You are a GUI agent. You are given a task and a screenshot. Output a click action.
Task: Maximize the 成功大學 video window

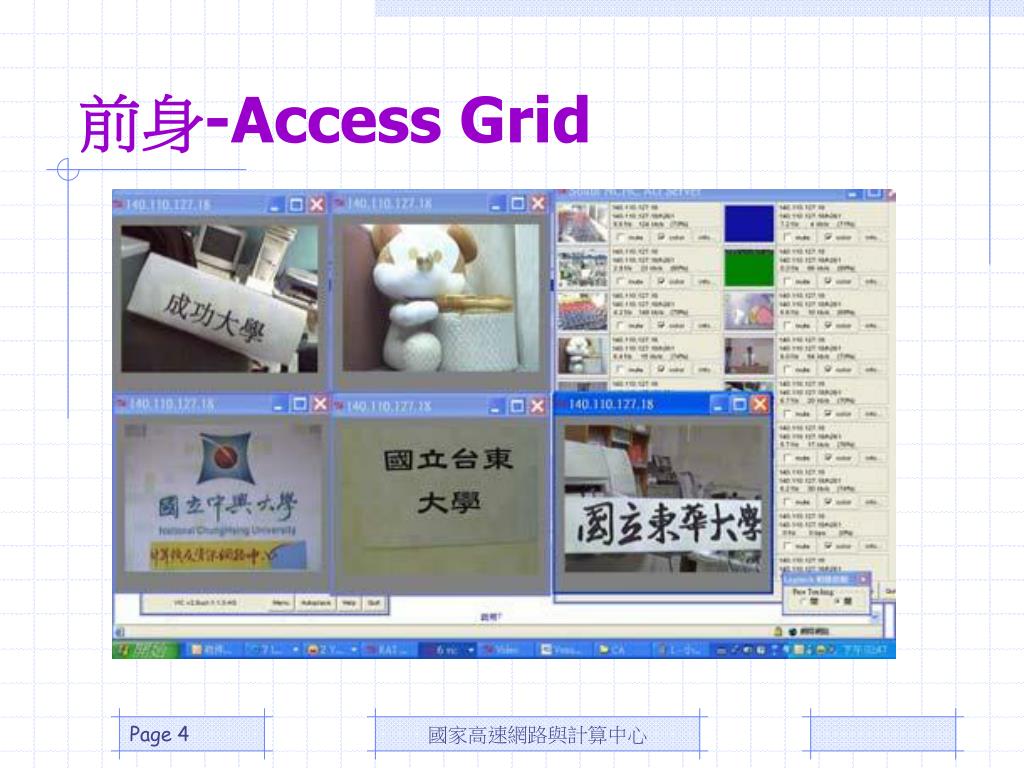coord(296,204)
